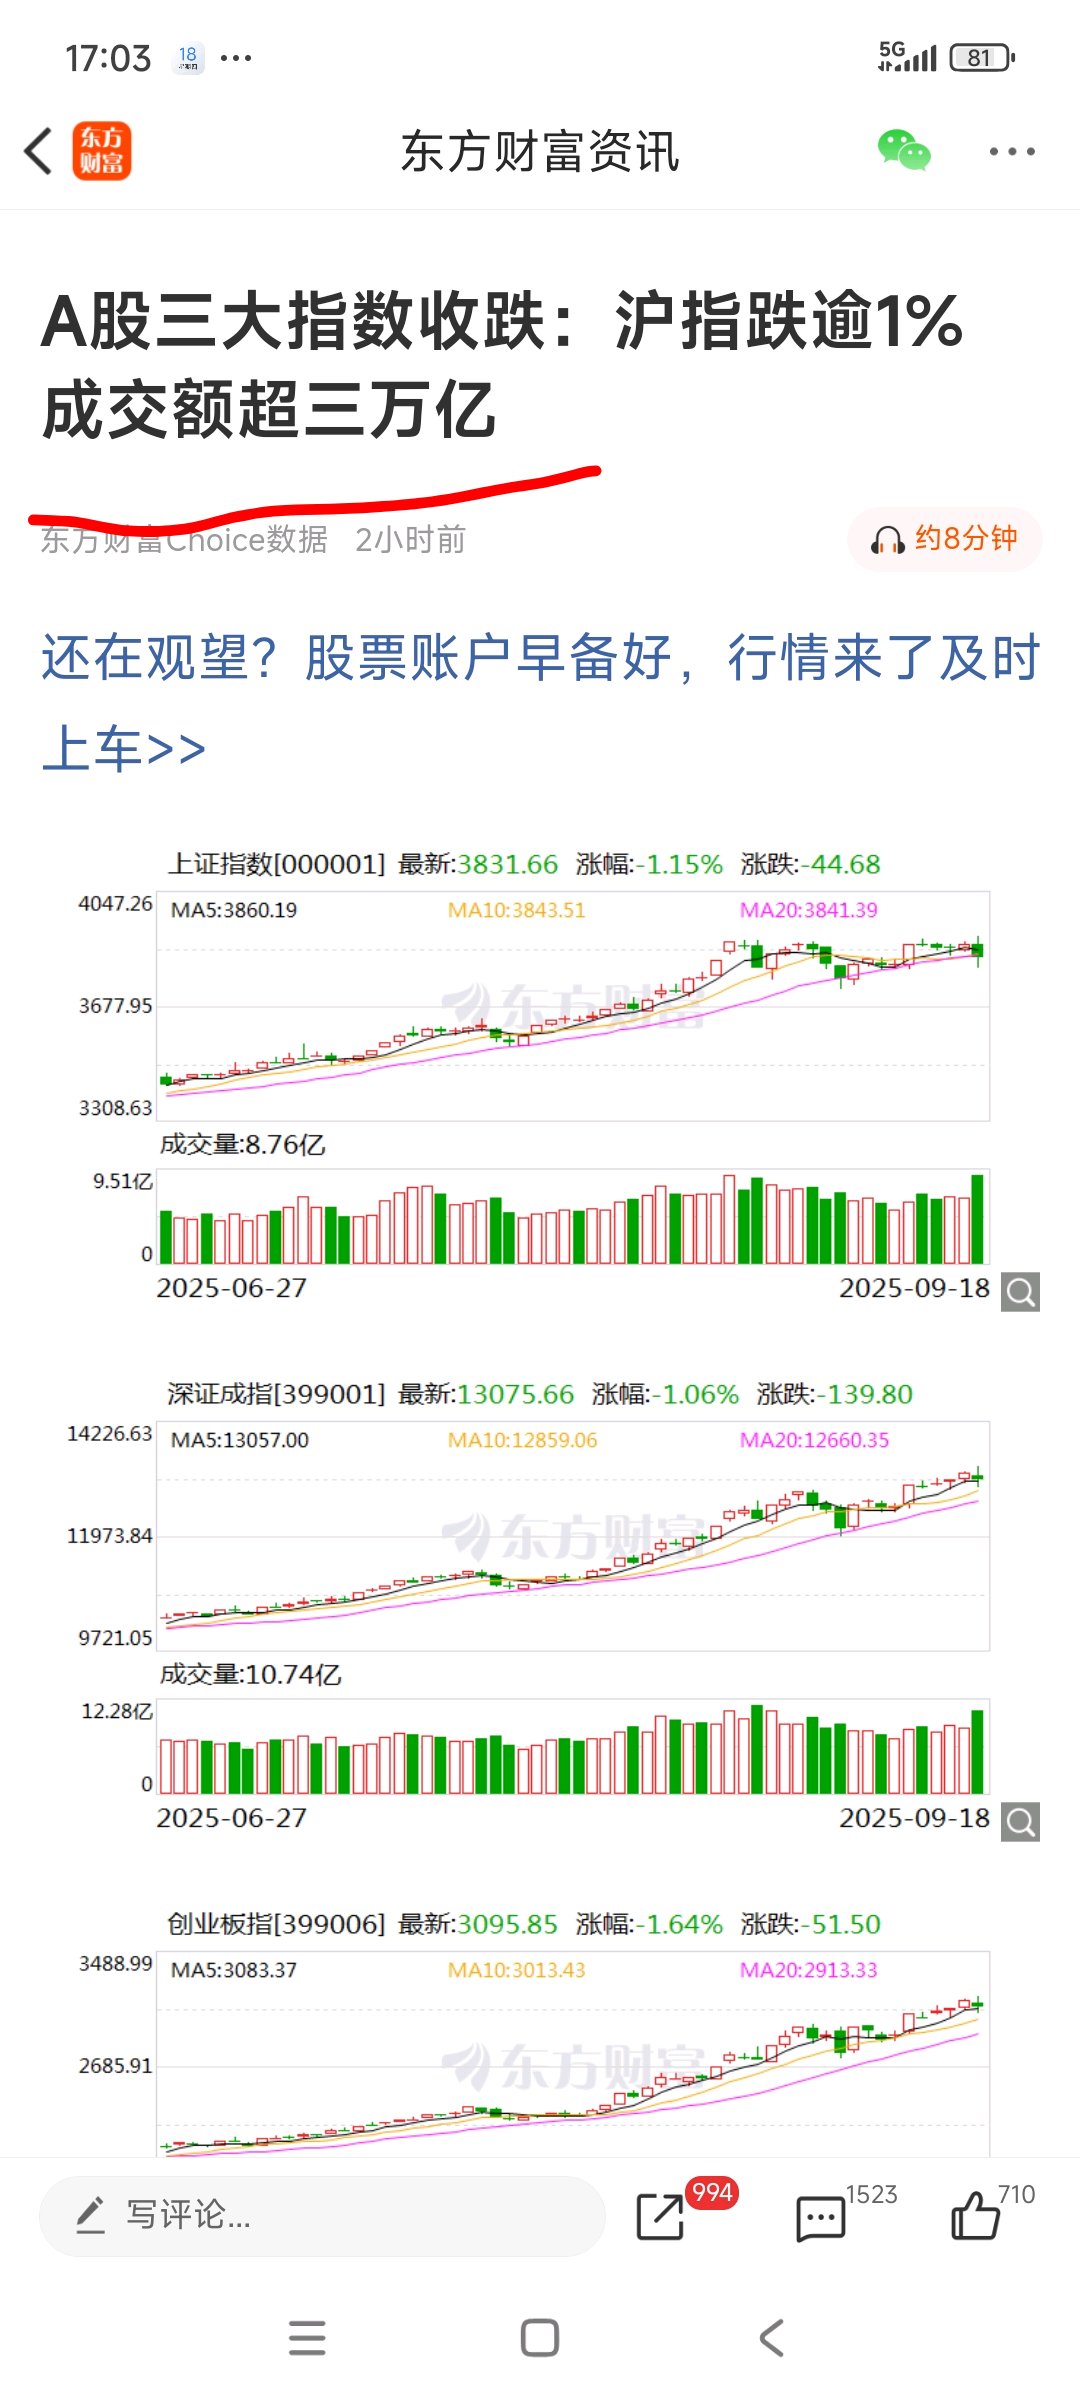The image size is (1080, 2400).
Task: Tap 涨幅:-1.64% on ChiNext chart
Action: point(649,1924)
